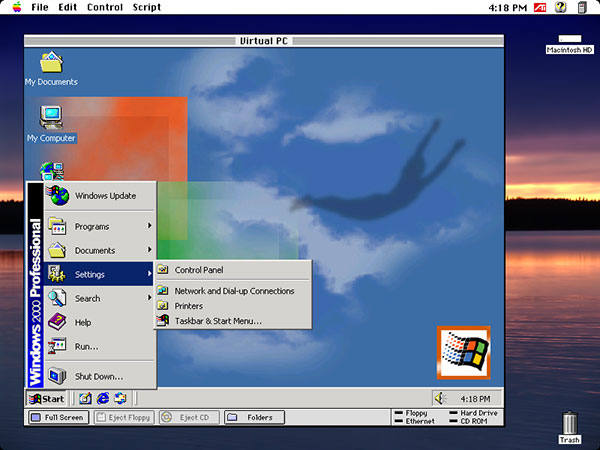Expand the Documents submenu
Screen dimensions: 600x450
pos(99,250)
